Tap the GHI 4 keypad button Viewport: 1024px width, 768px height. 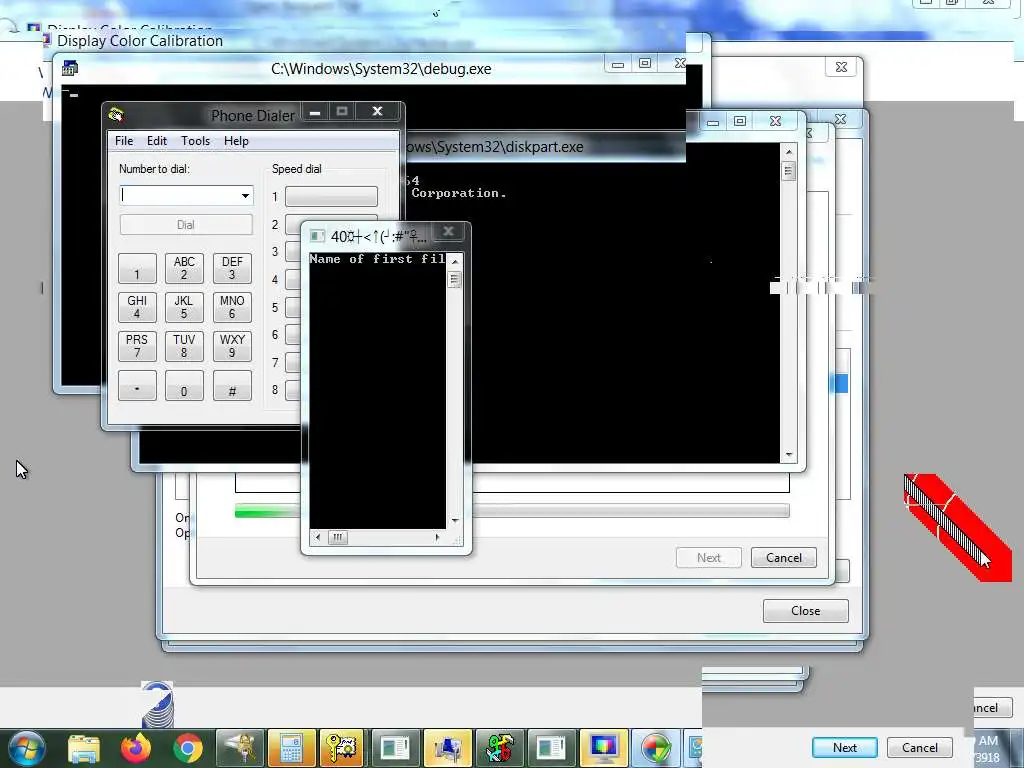(x=137, y=307)
